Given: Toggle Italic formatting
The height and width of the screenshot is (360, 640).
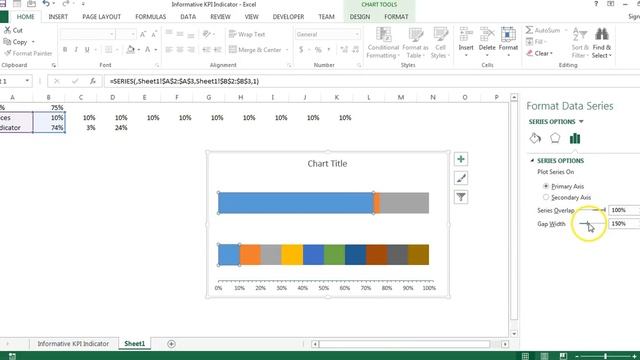Looking at the screenshot, I should tap(76, 50).
